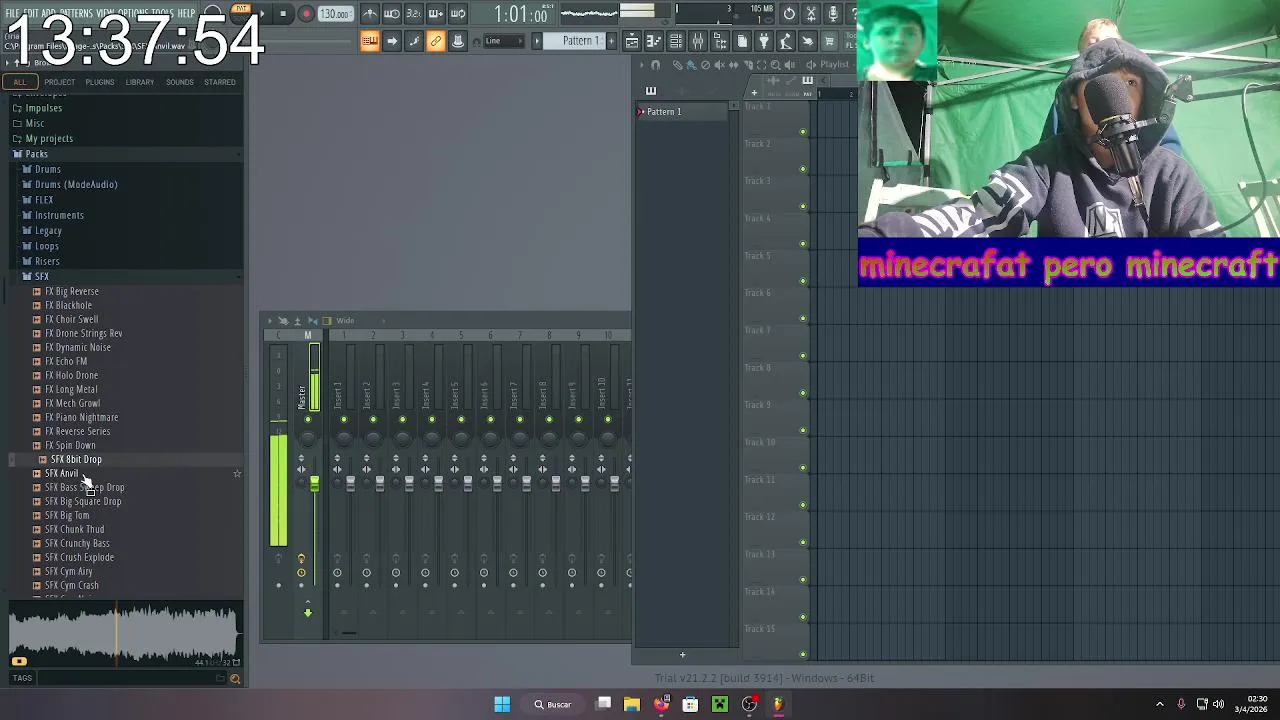Select the SOUNDS browser tab

tap(180, 82)
